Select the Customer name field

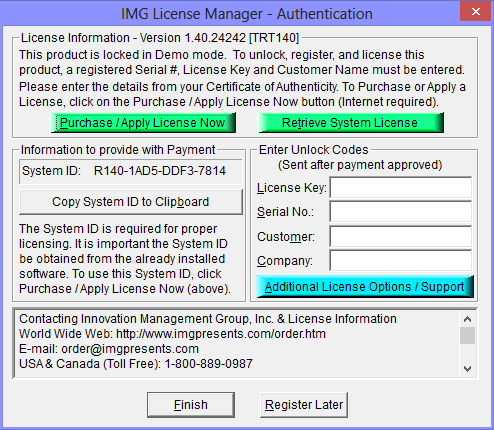click(x=401, y=236)
